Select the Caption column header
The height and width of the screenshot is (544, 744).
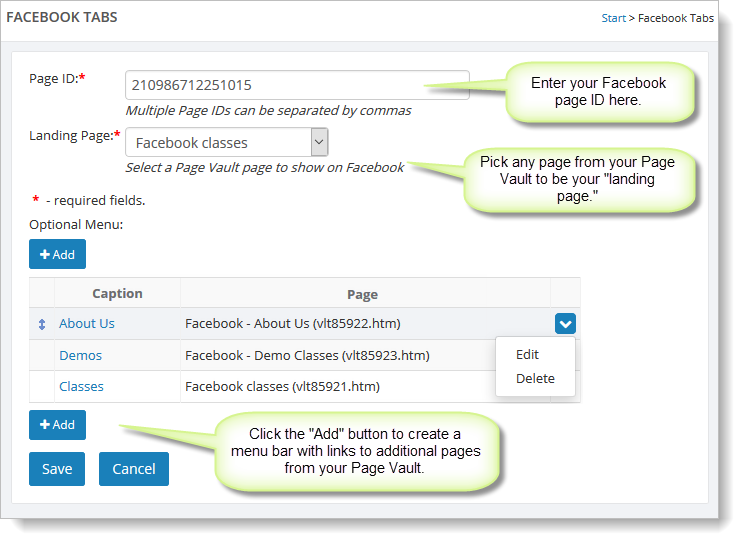click(x=117, y=293)
